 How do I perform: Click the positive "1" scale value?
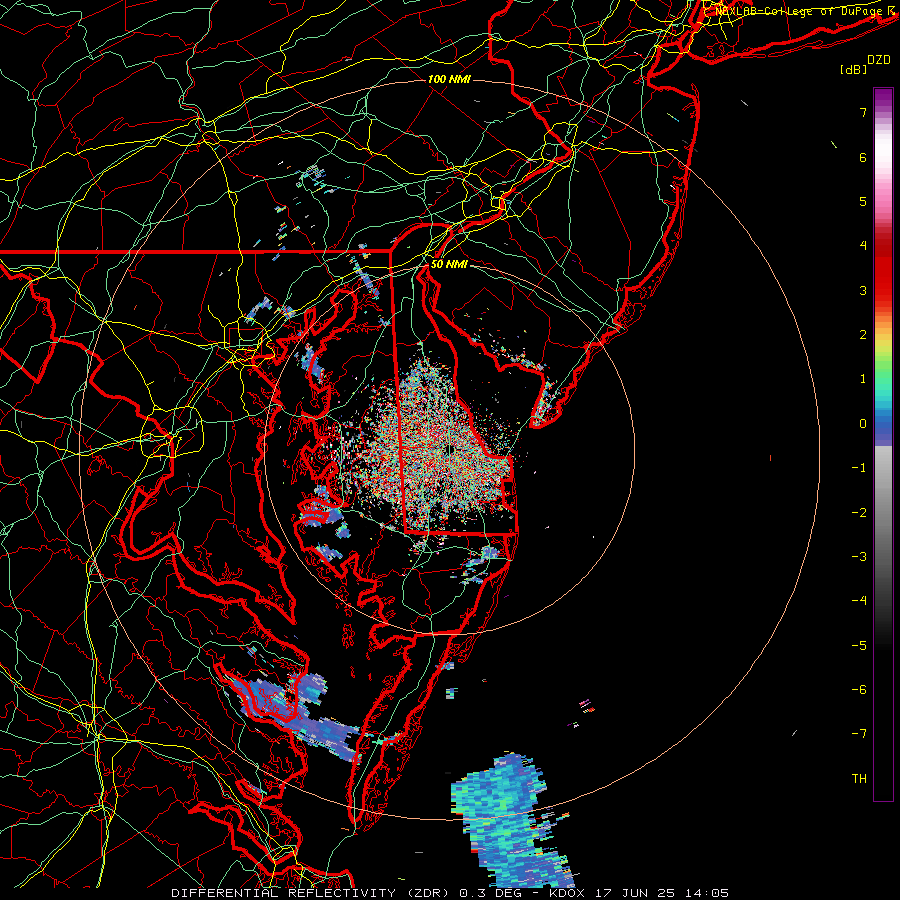coord(863,379)
